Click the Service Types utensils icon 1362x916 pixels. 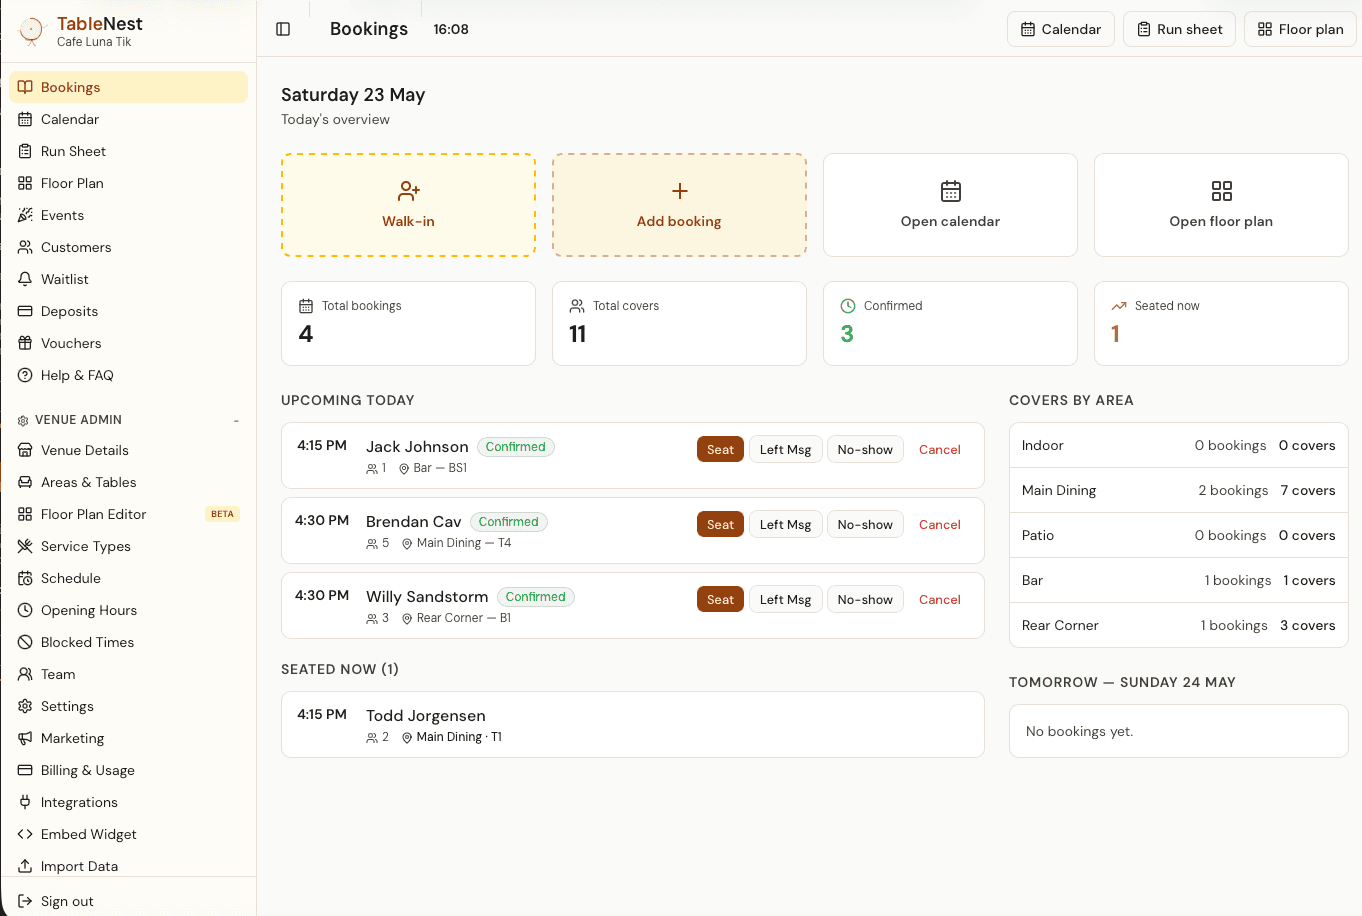click(x=25, y=546)
